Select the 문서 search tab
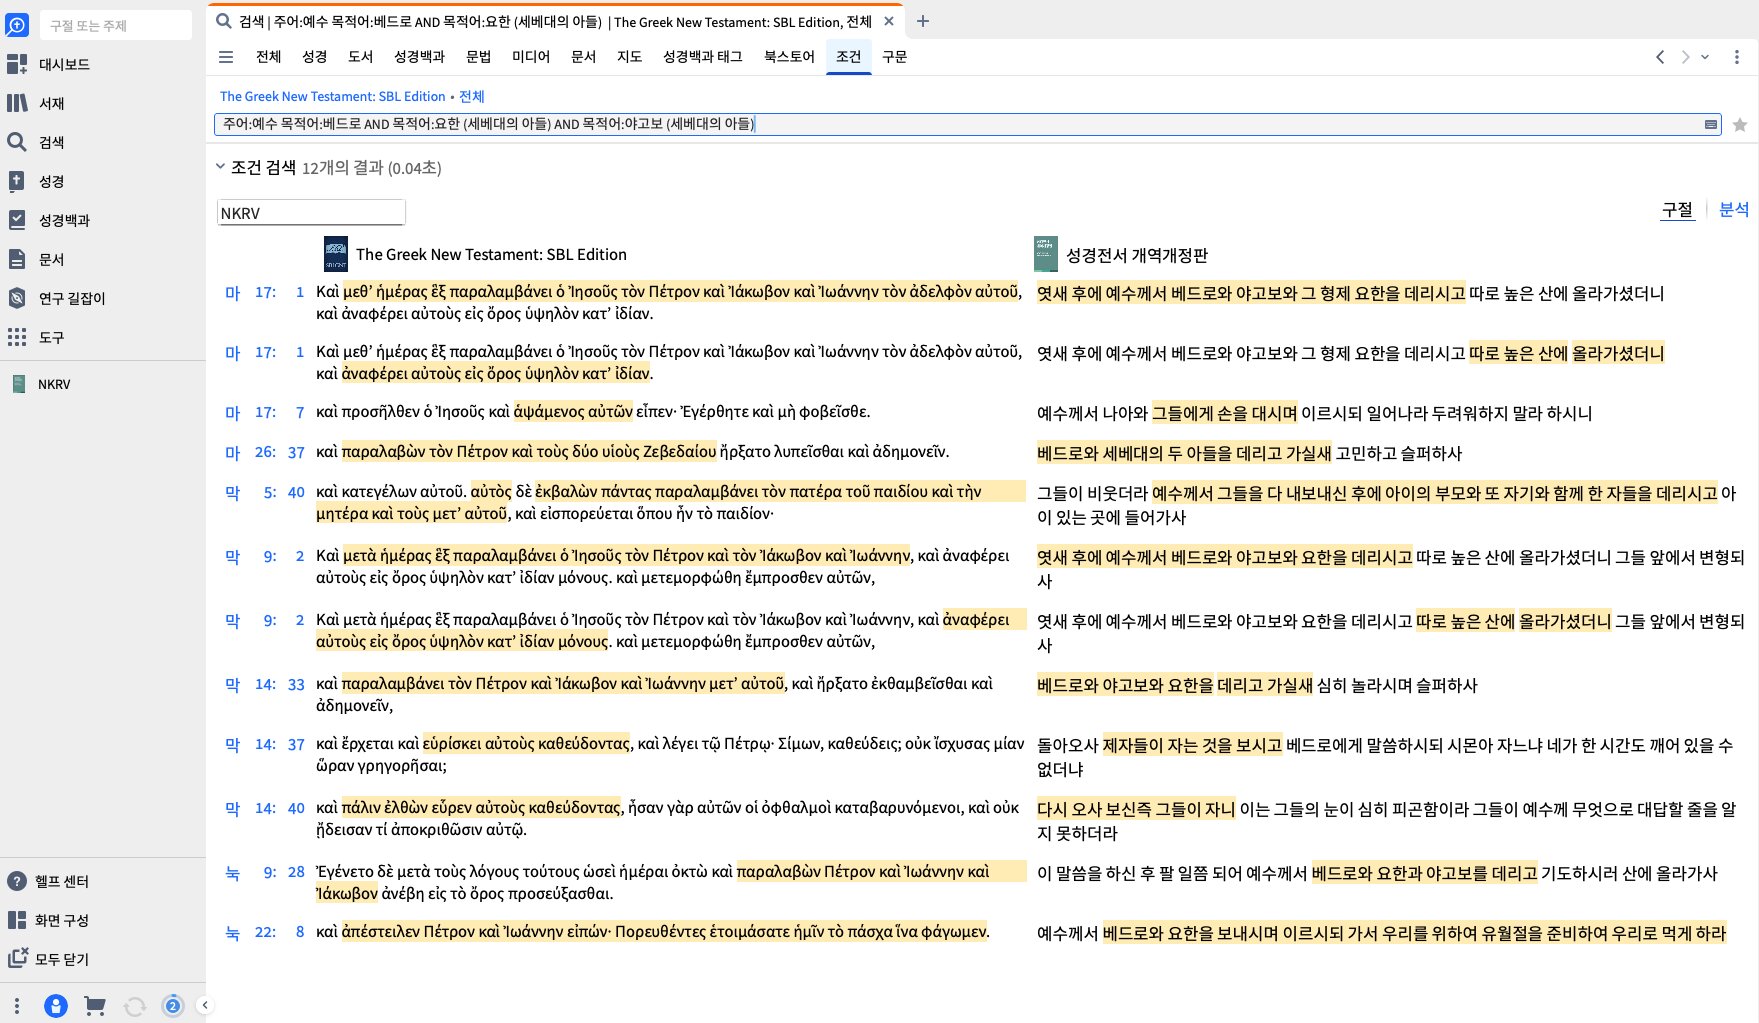The height and width of the screenshot is (1023, 1759). [x=584, y=57]
